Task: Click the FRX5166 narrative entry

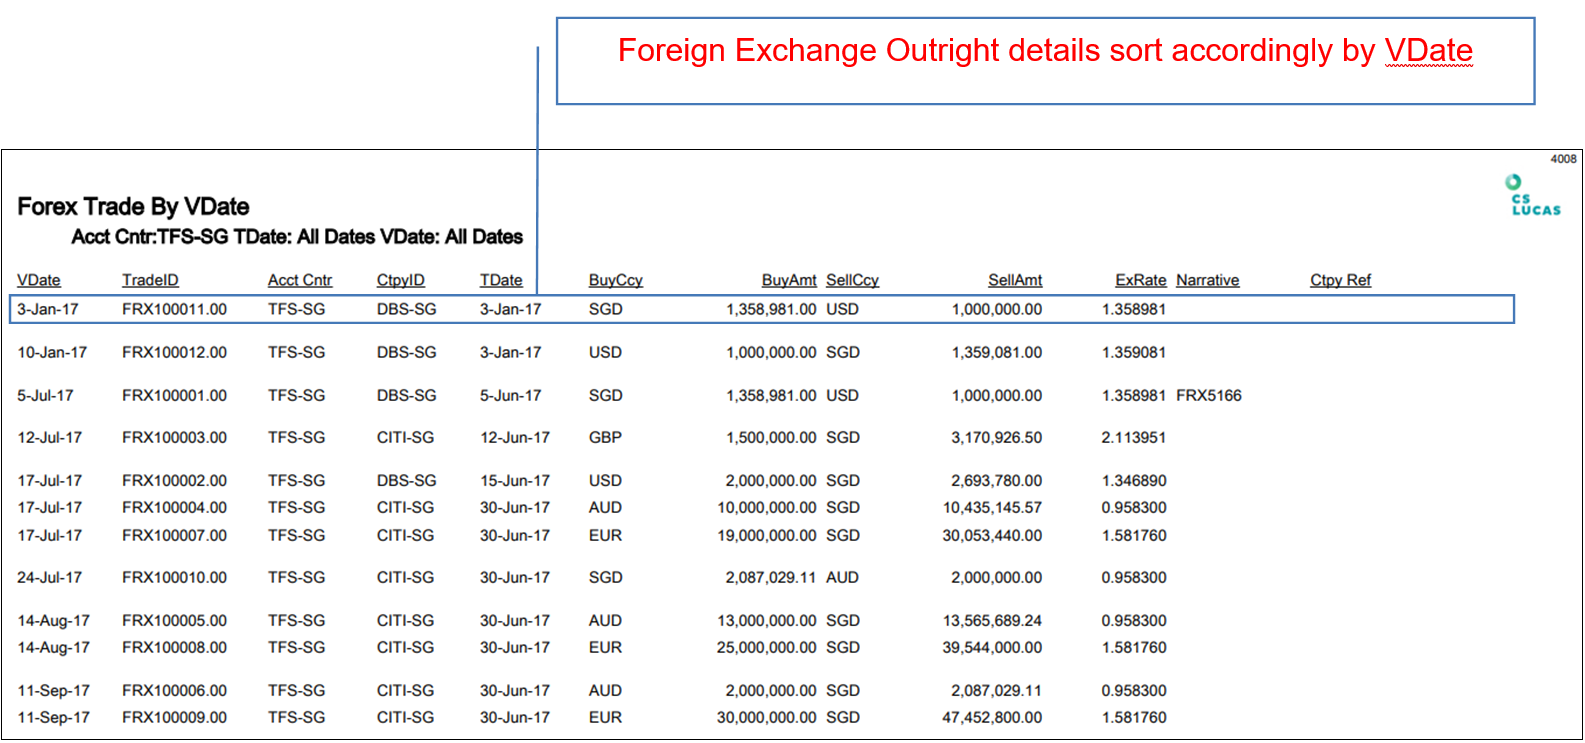Action: [x=1208, y=395]
